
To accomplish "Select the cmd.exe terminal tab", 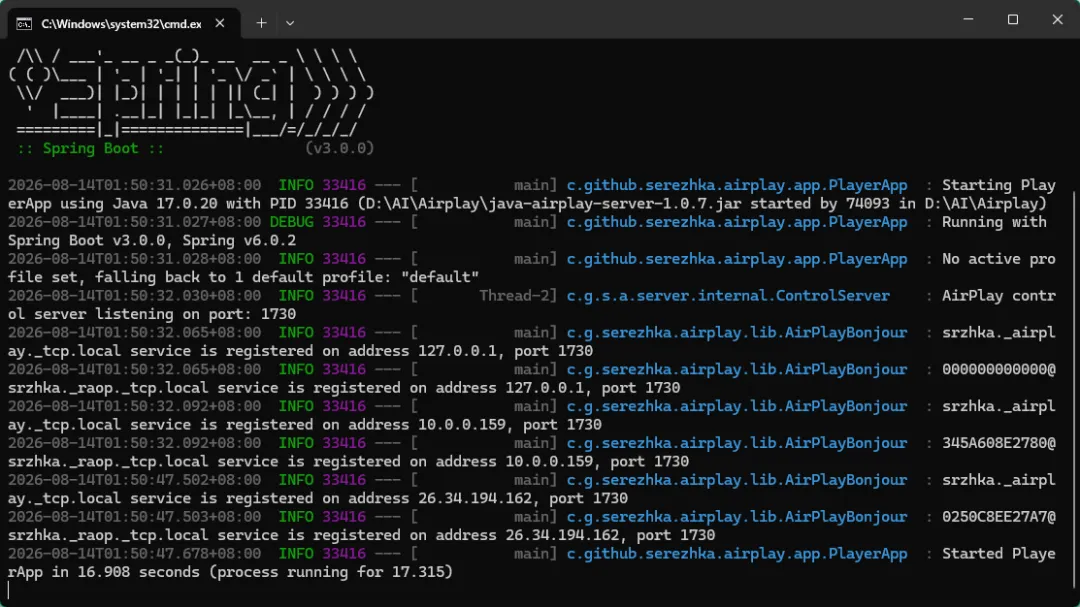I will click(x=124, y=23).
